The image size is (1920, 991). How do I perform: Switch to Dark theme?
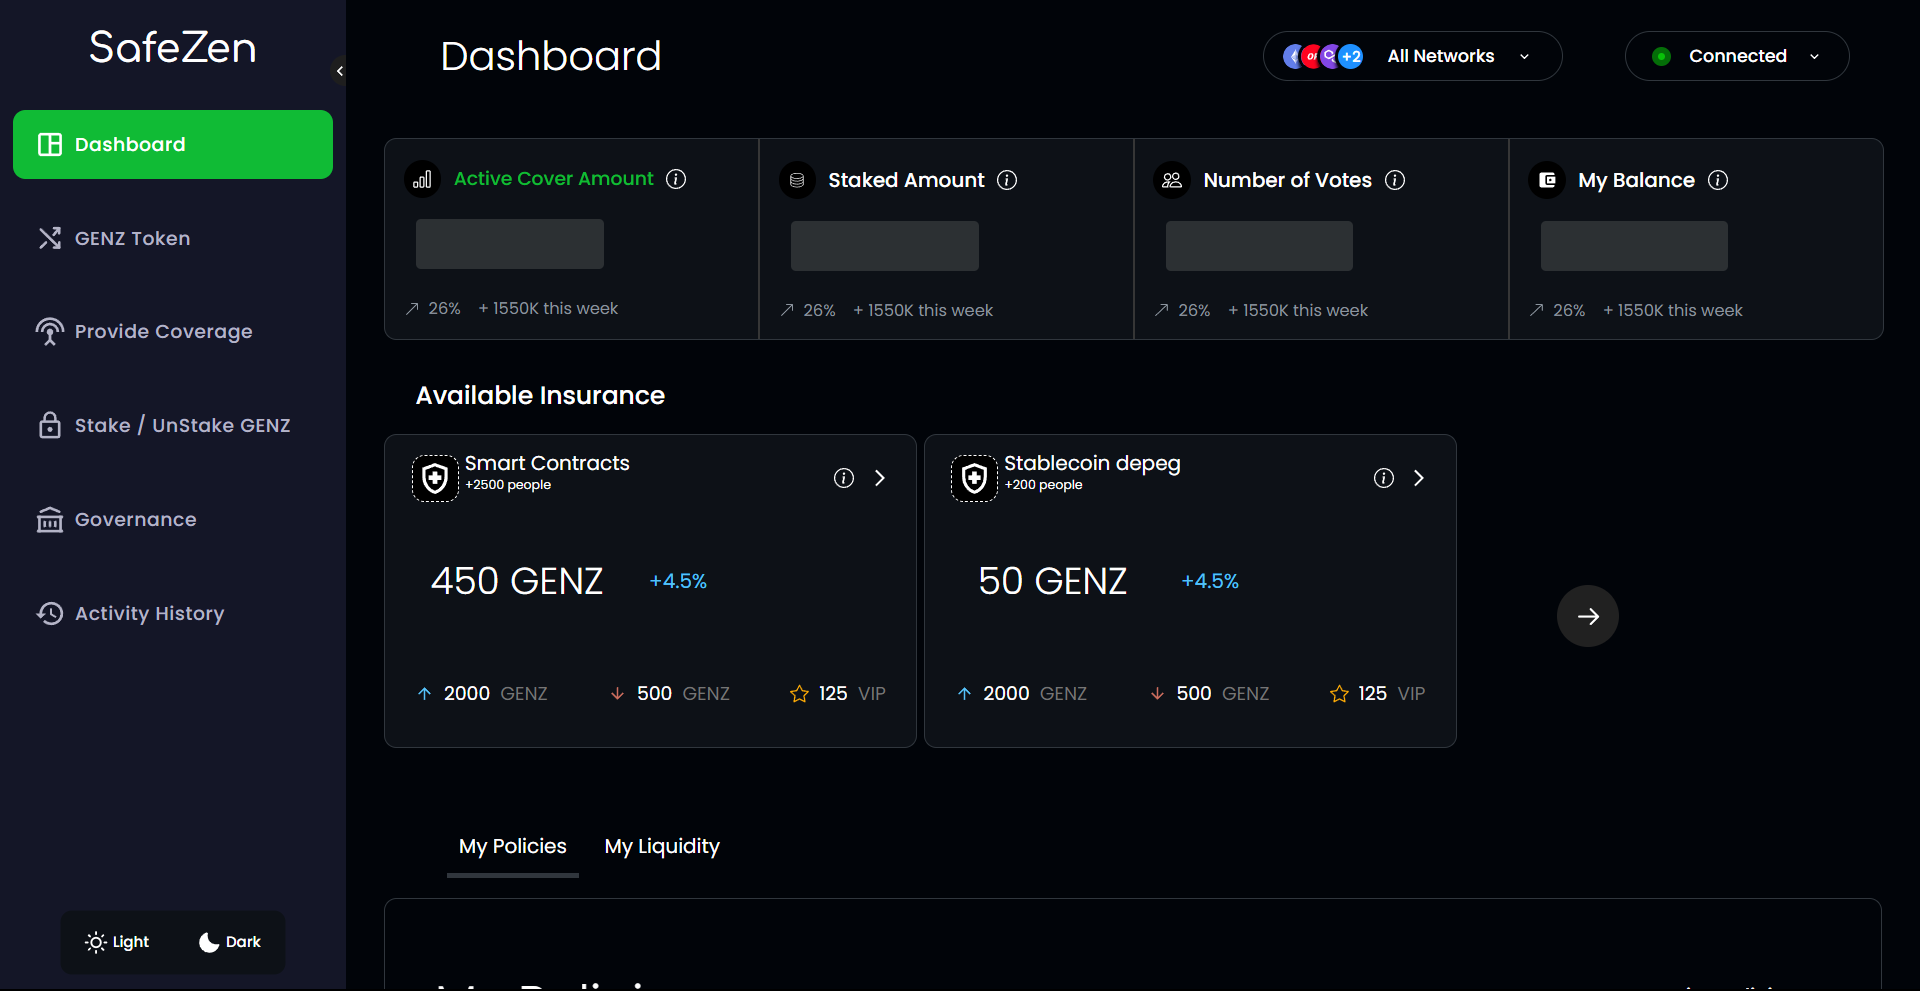tap(230, 942)
